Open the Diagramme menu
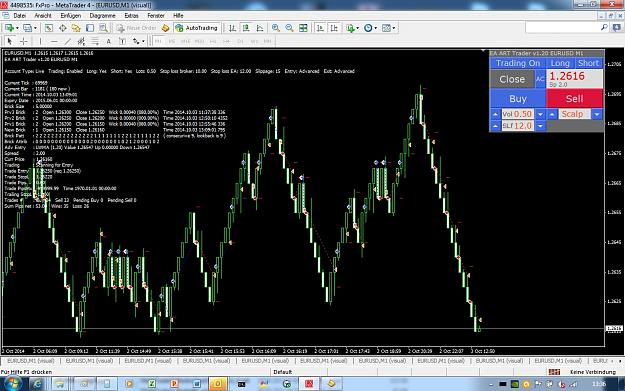 (102, 16)
